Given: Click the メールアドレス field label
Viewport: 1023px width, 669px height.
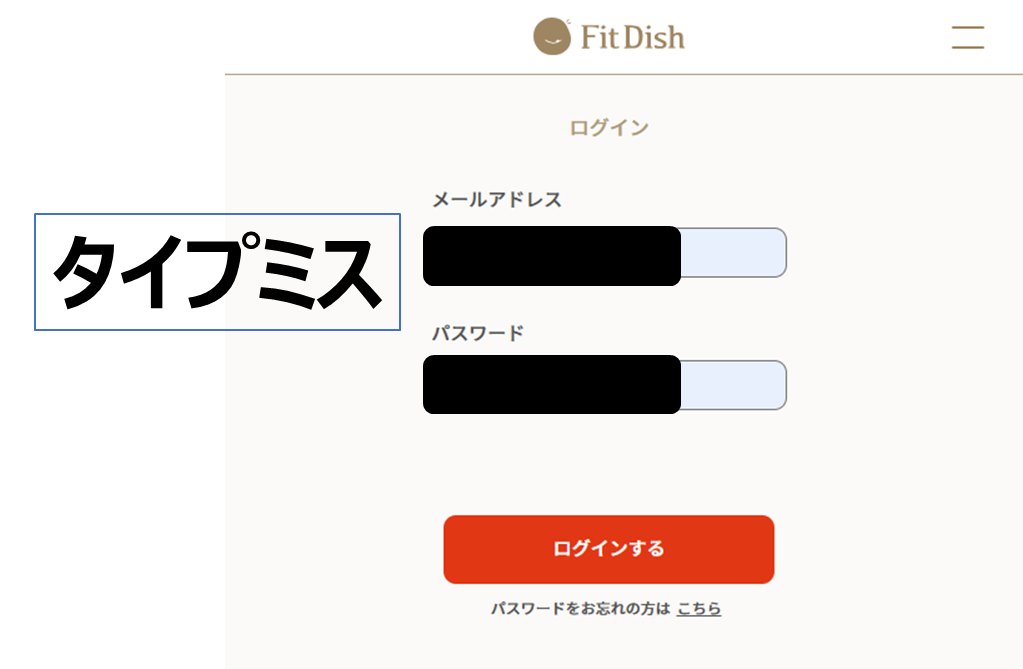Looking at the screenshot, I should coord(496,200).
